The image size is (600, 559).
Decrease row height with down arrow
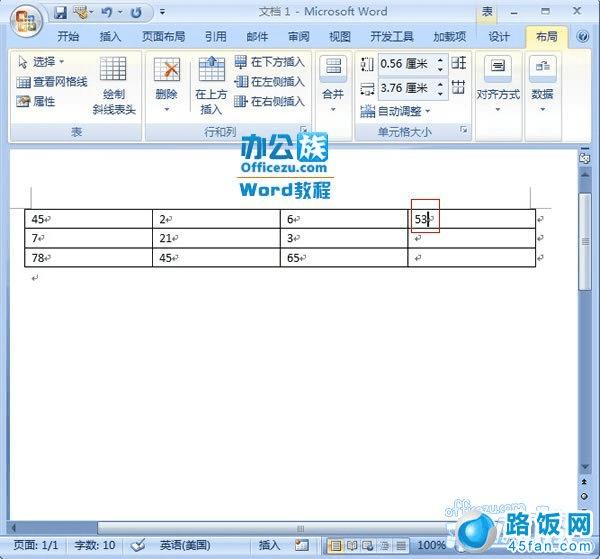tap(440, 69)
